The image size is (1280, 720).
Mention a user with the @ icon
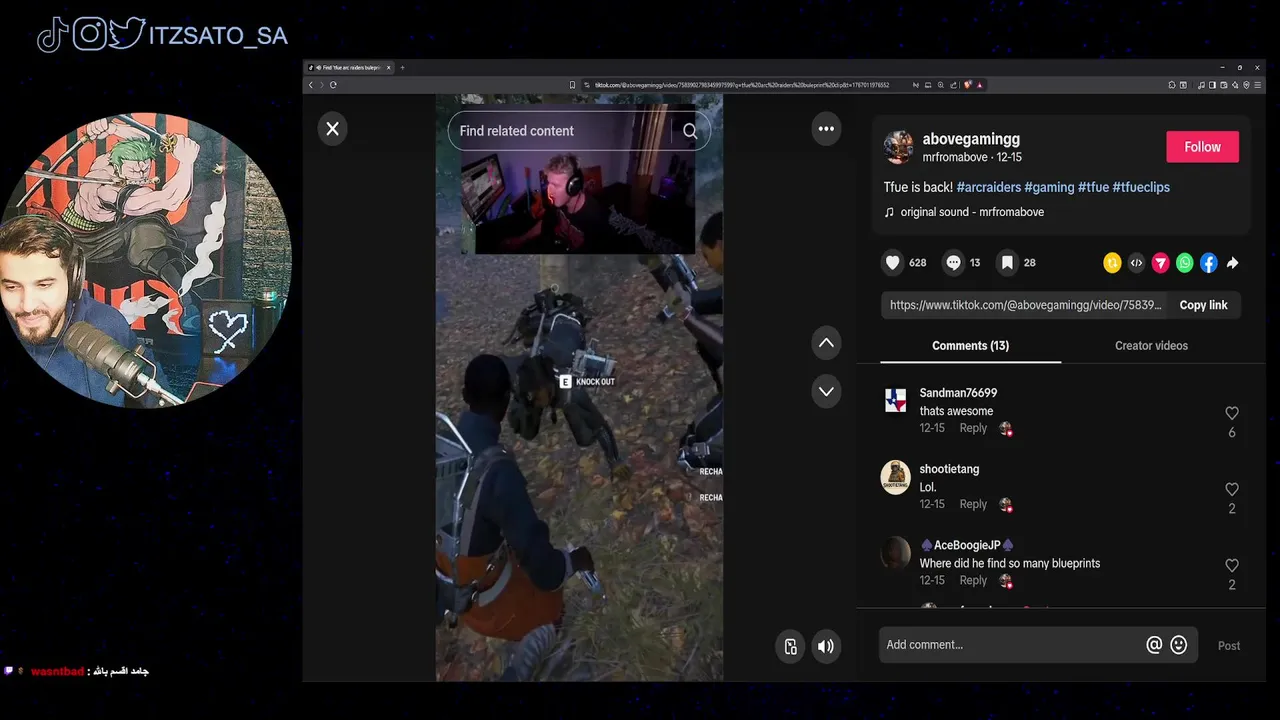click(x=1154, y=645)
